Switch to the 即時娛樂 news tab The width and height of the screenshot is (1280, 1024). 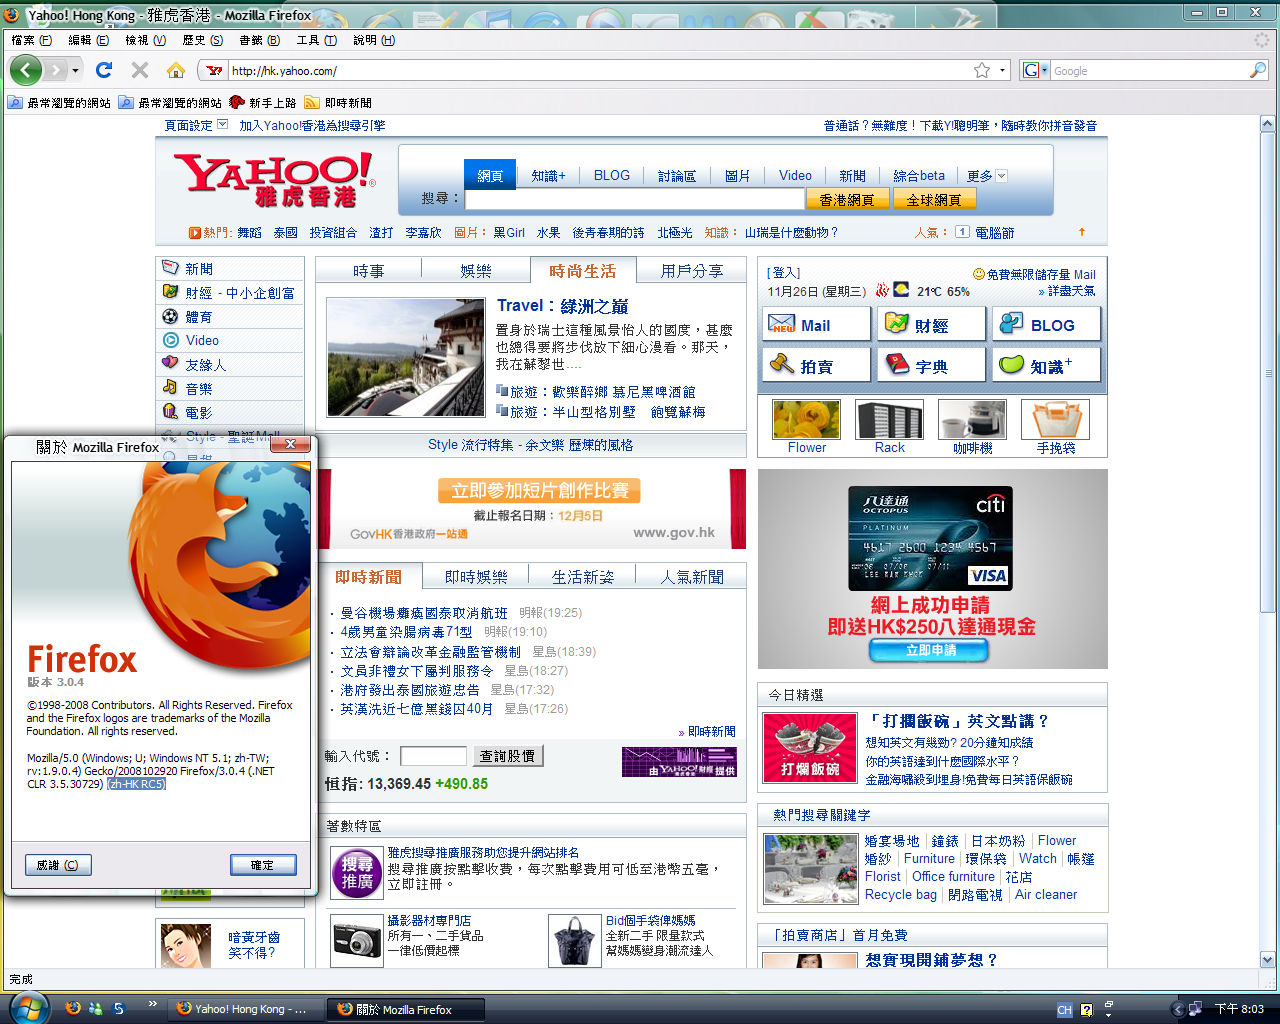tap(476, 577)
